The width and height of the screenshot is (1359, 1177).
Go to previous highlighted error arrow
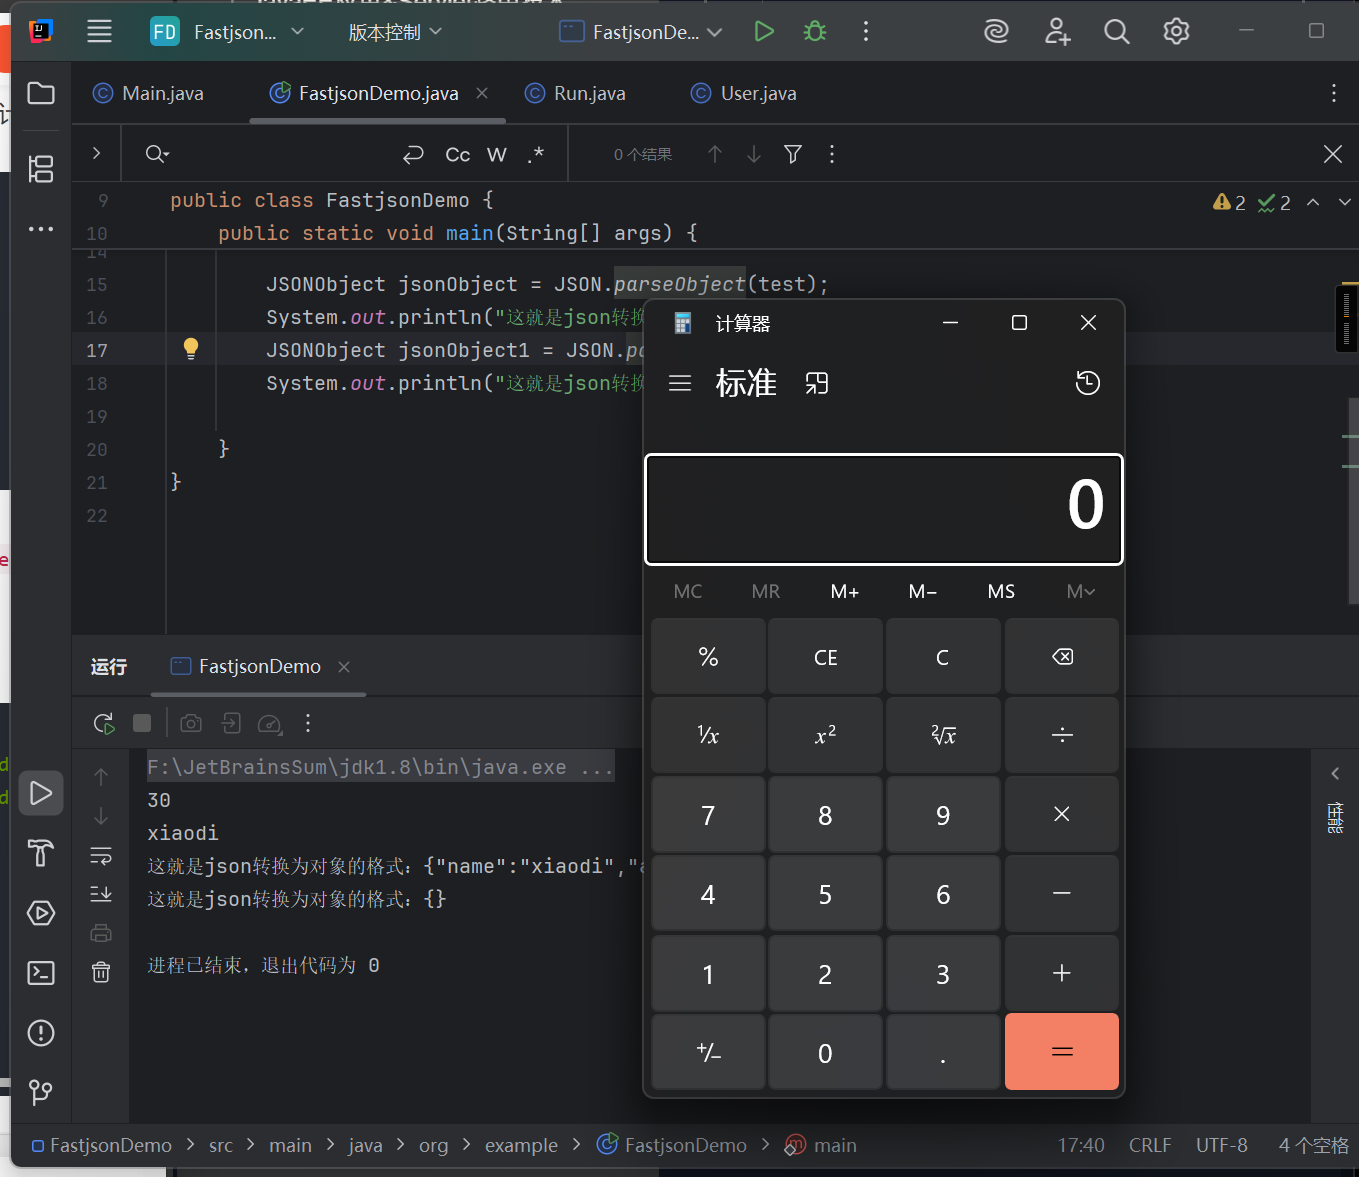(x=1313, y=202)
